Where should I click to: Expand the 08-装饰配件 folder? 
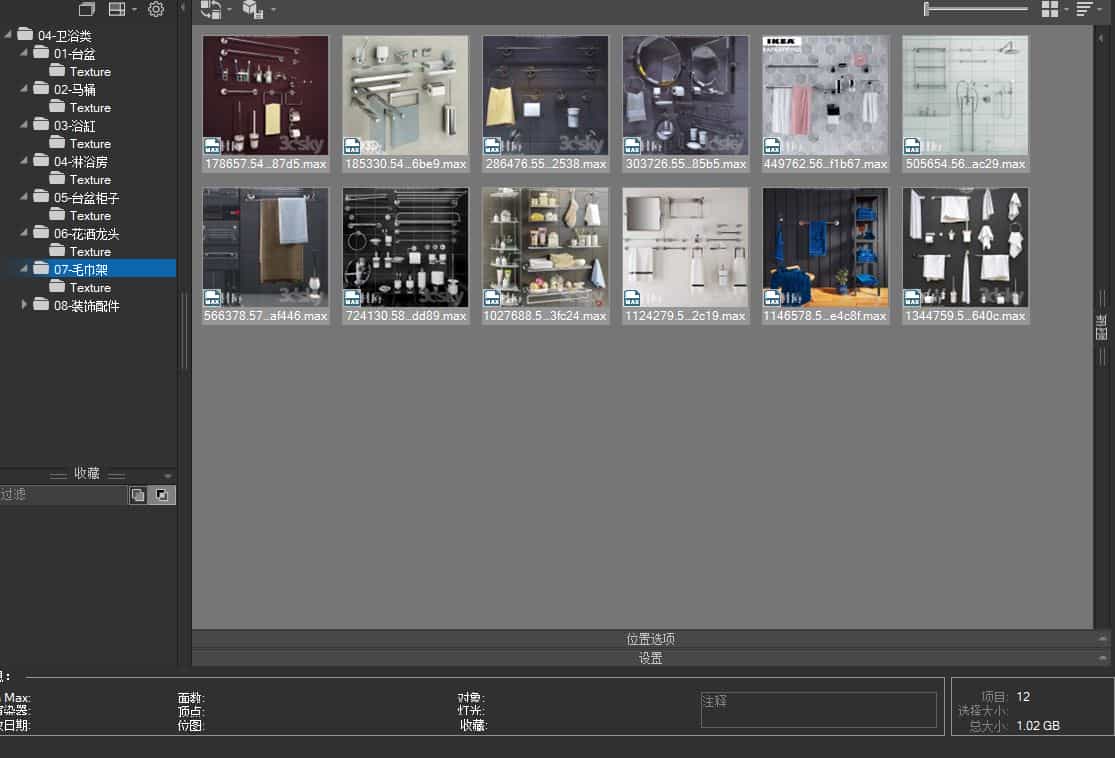[x=26, y=305]
